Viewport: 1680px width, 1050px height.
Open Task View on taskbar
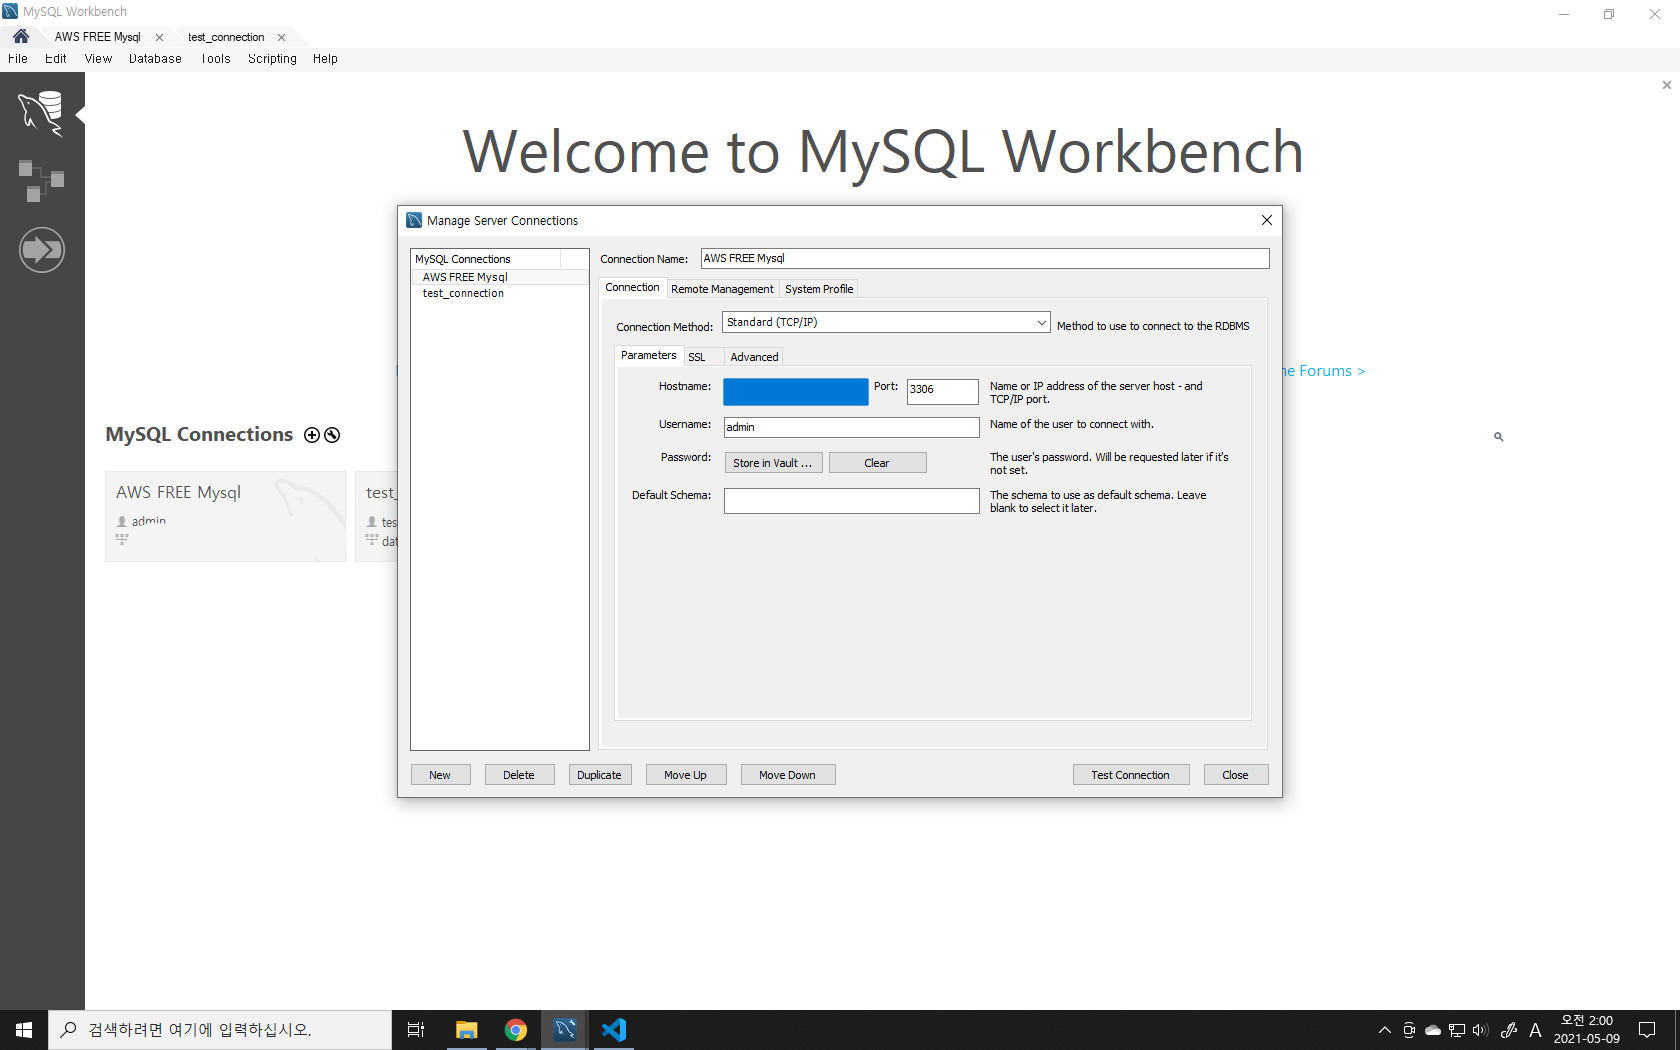point(416,1030)
